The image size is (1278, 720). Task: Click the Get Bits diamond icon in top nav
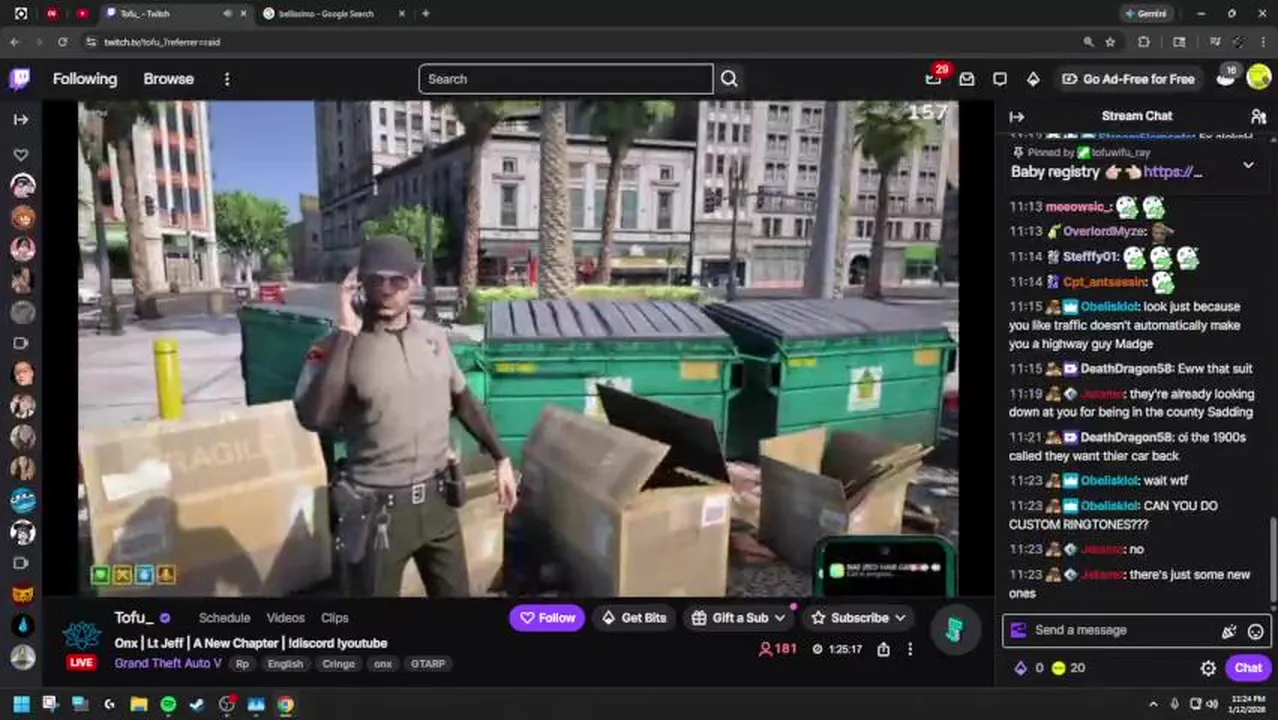tap(1033, 79)
